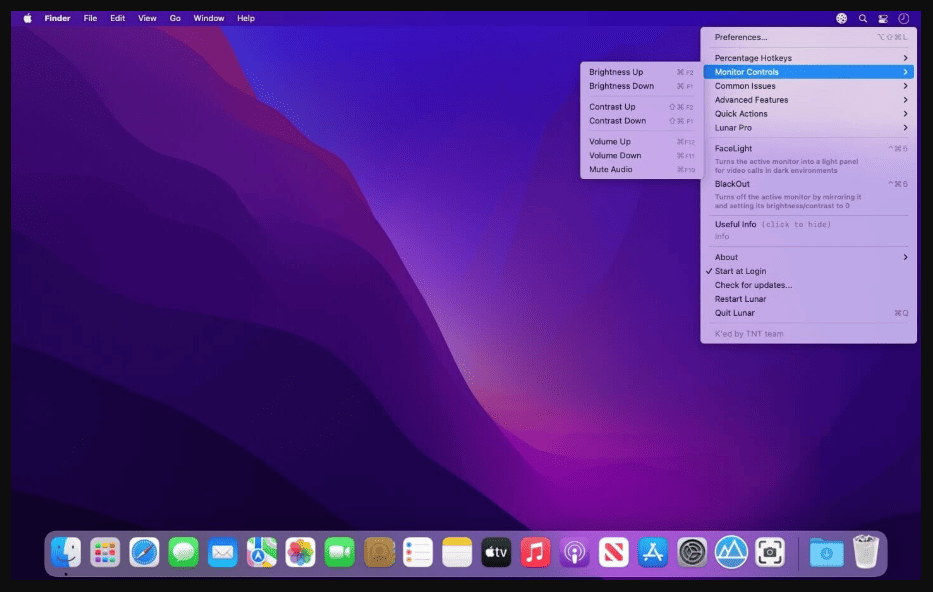Expand the About submenu
The height and width of the screenshot is (592, 933).
(x=808, y=257)
